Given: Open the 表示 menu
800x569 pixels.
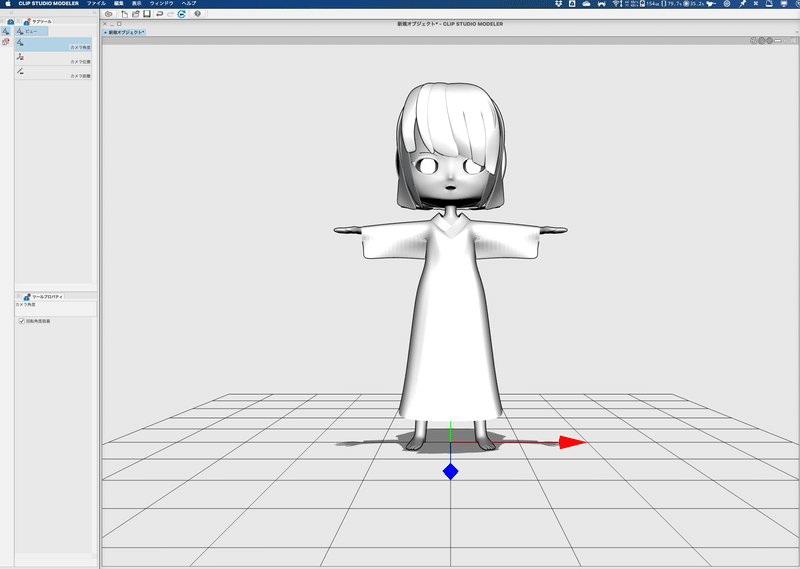Looking at the screenshot, I should click(x=137, y=4).
